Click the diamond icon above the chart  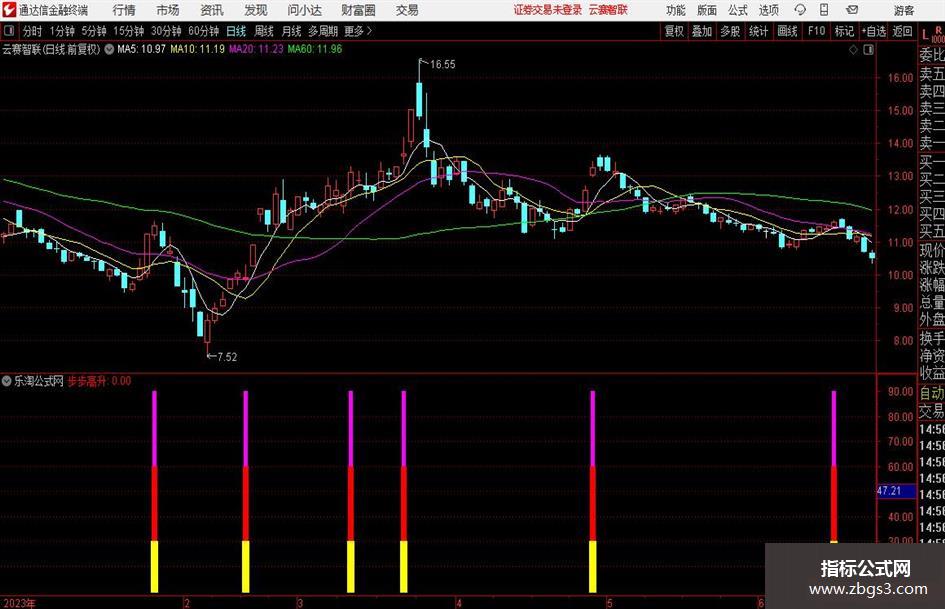click(853, 49)
